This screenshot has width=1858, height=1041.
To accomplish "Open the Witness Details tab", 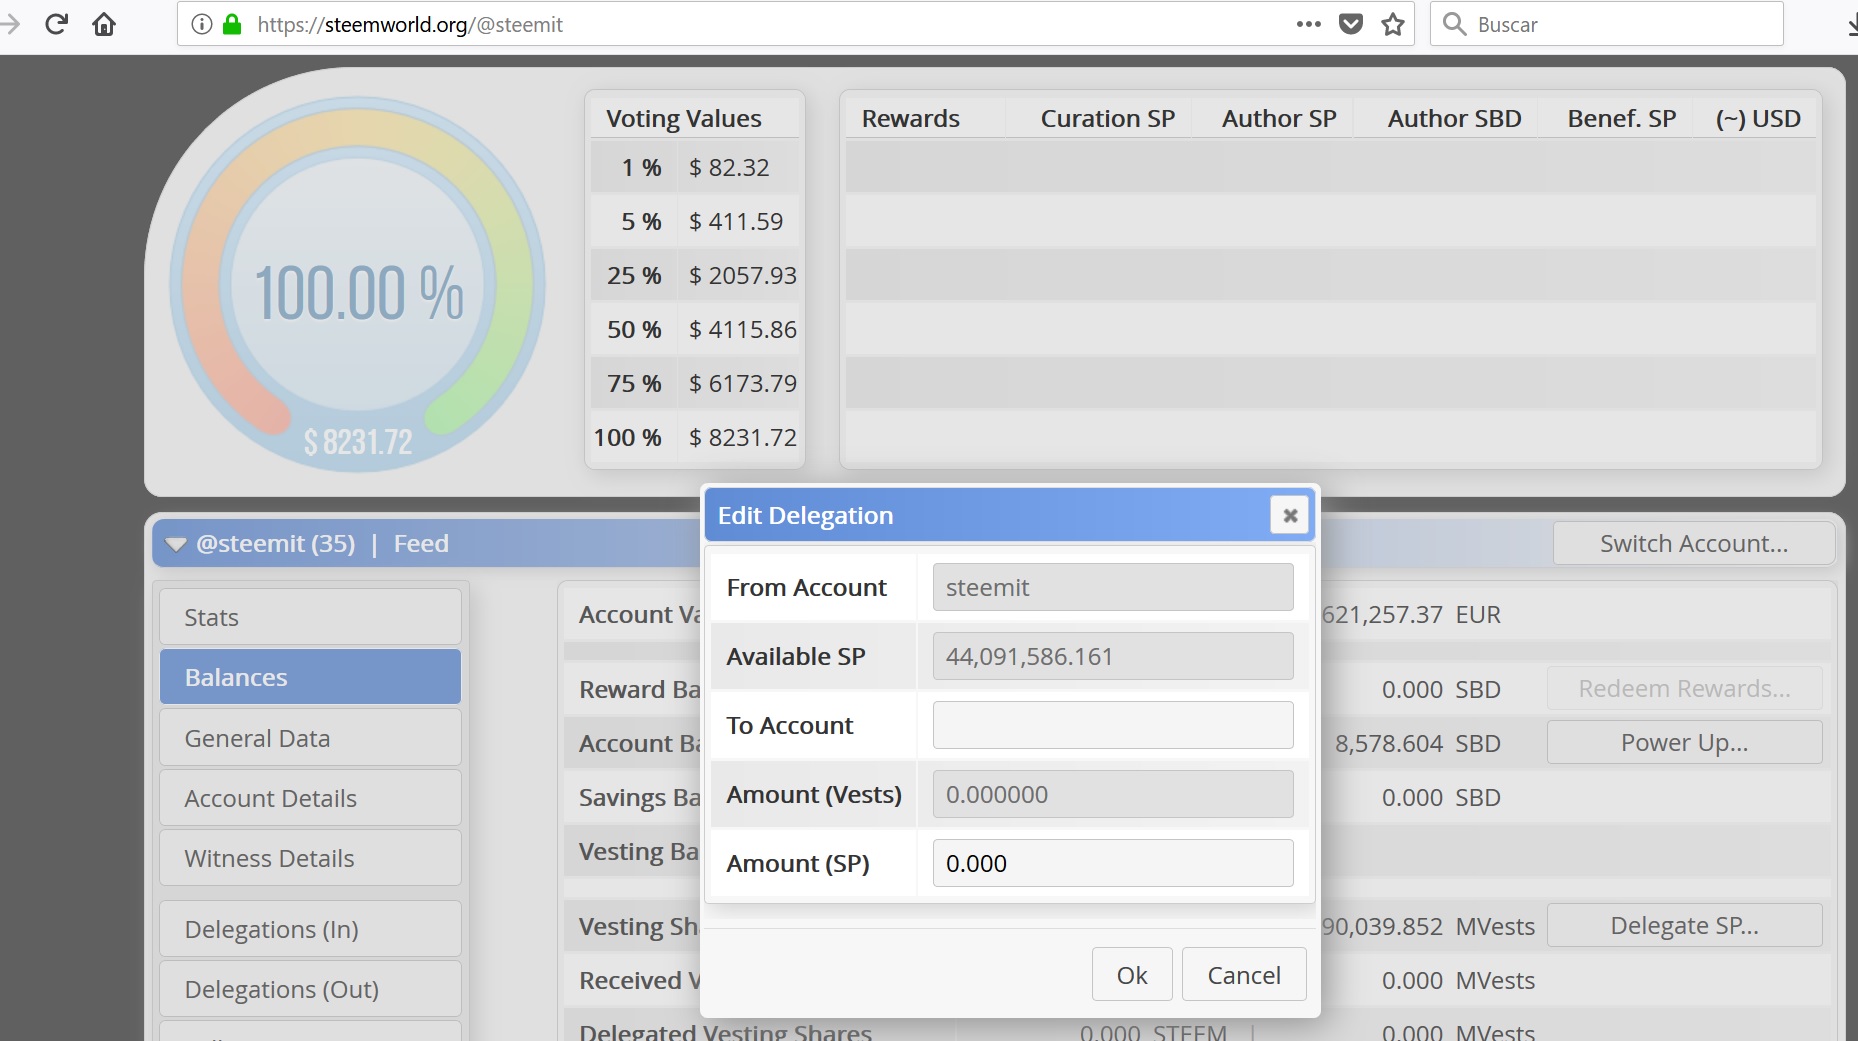I will coord(310,858).
